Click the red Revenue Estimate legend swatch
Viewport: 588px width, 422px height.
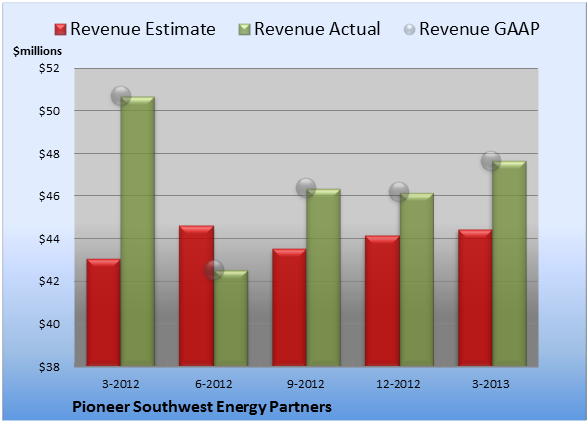tap(60, 30)
